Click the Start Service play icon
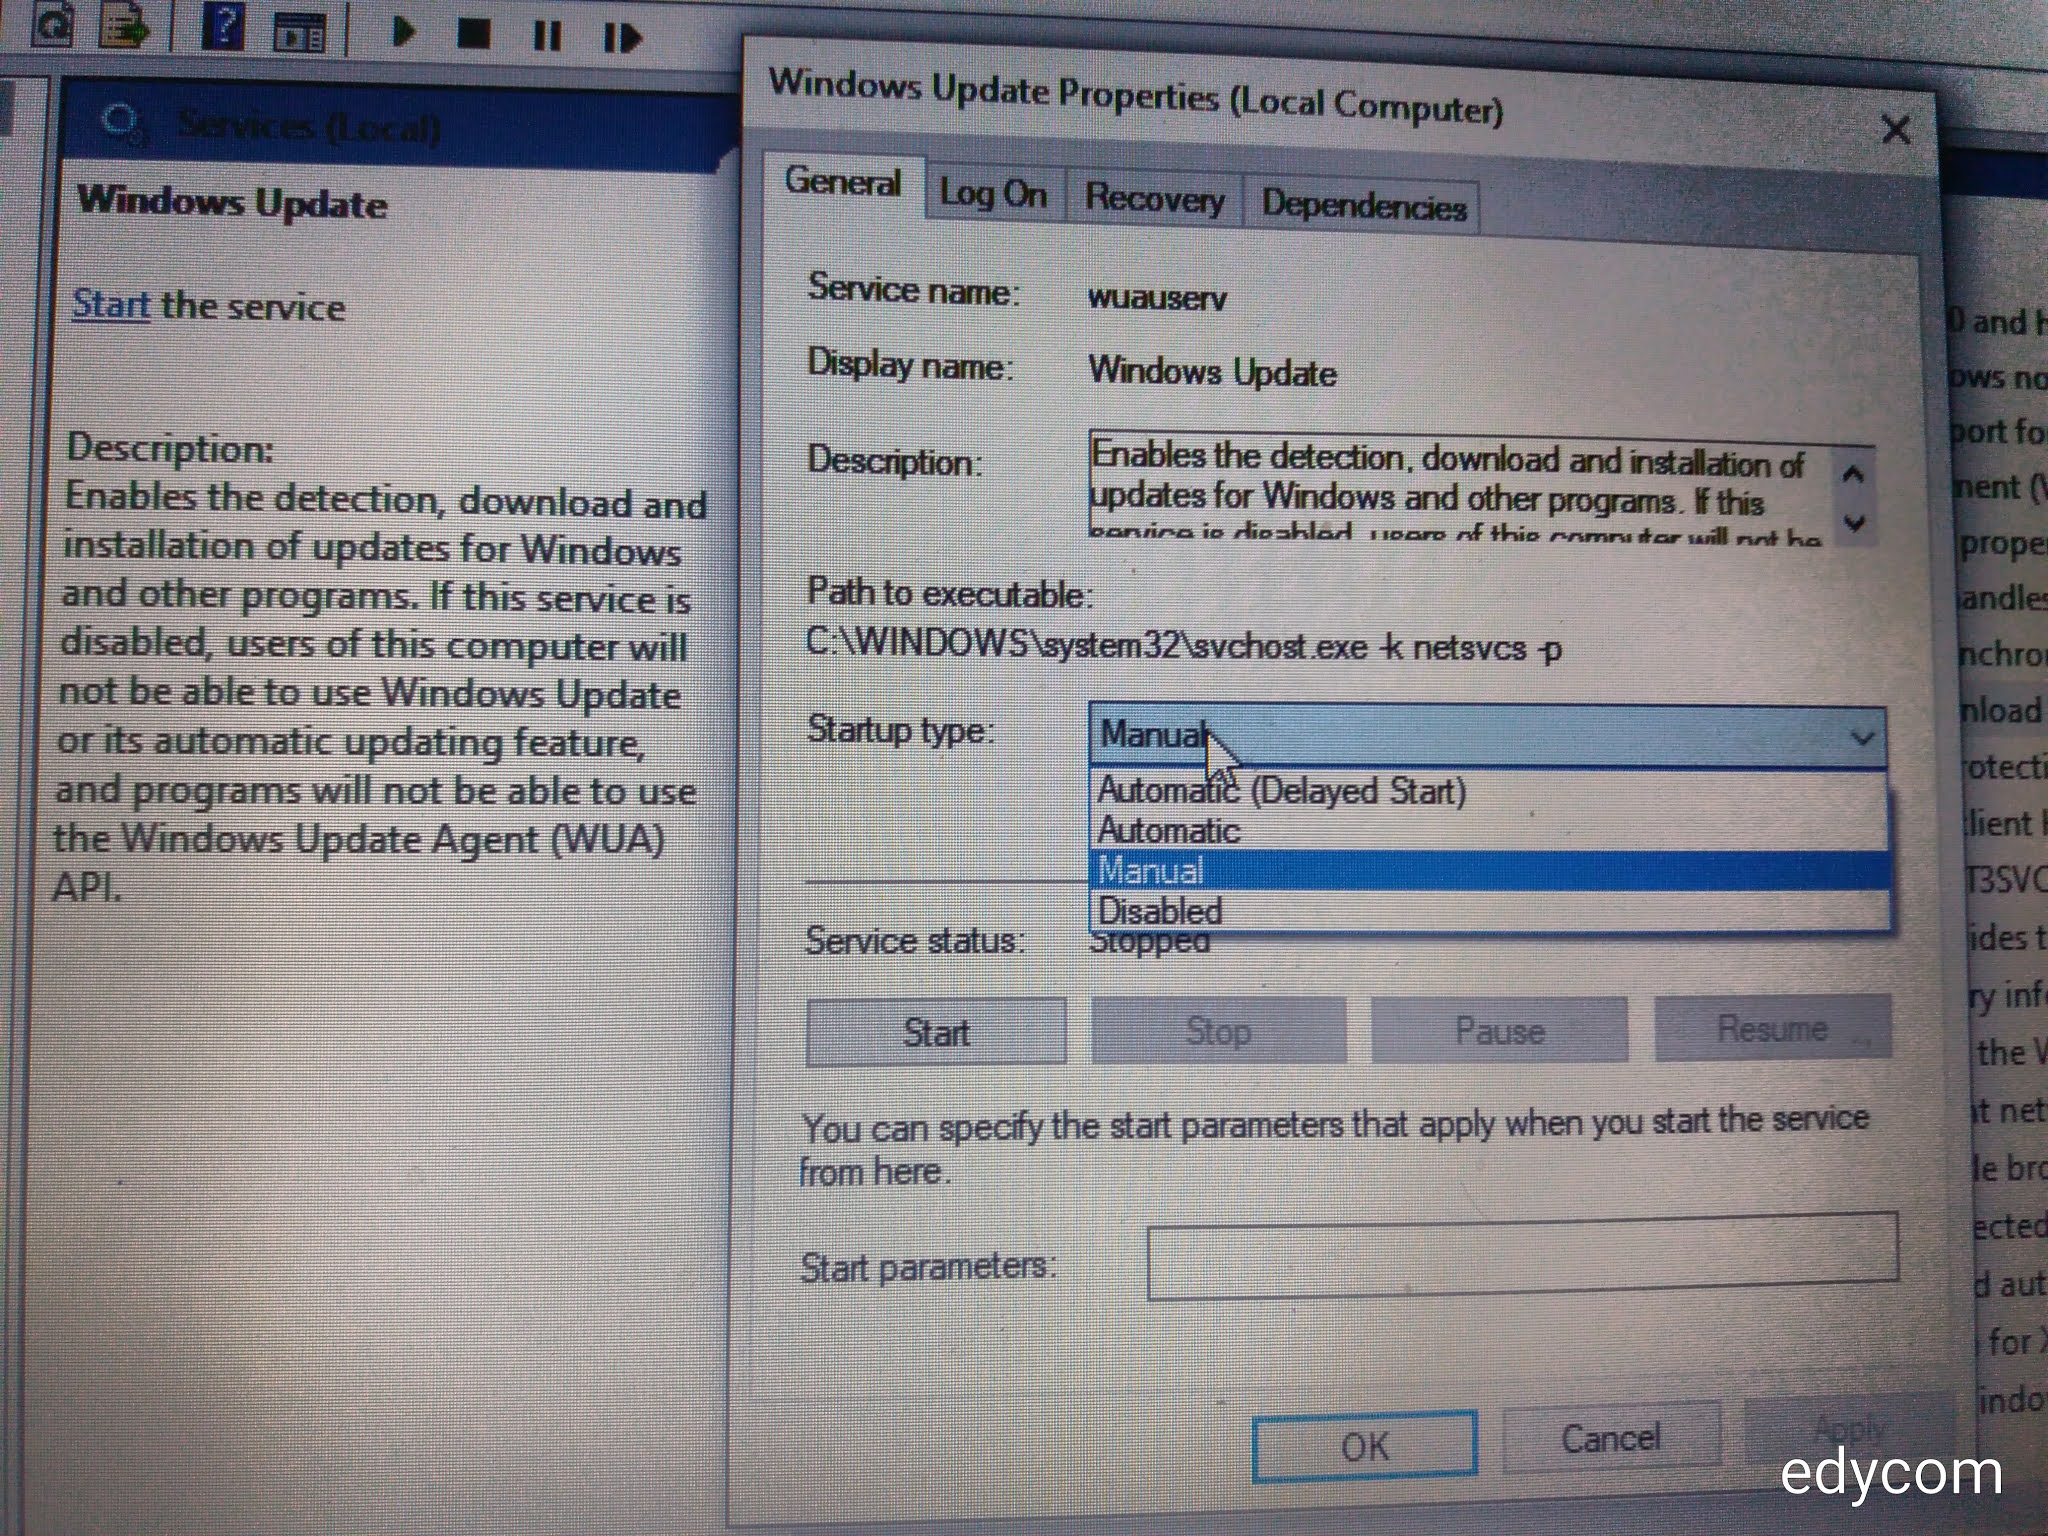This screenshot has width=2048, height=1536. (x=403, y=32)
